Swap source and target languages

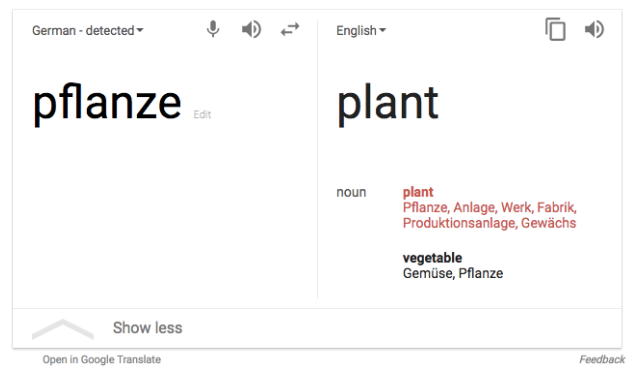click(x=290, y=29)
